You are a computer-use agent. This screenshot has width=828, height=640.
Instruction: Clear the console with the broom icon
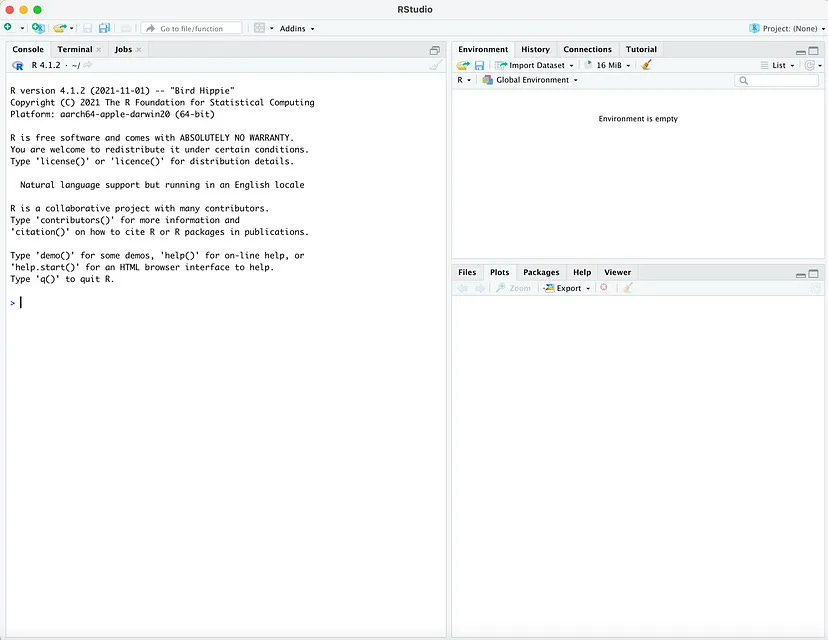click(436, 65)
